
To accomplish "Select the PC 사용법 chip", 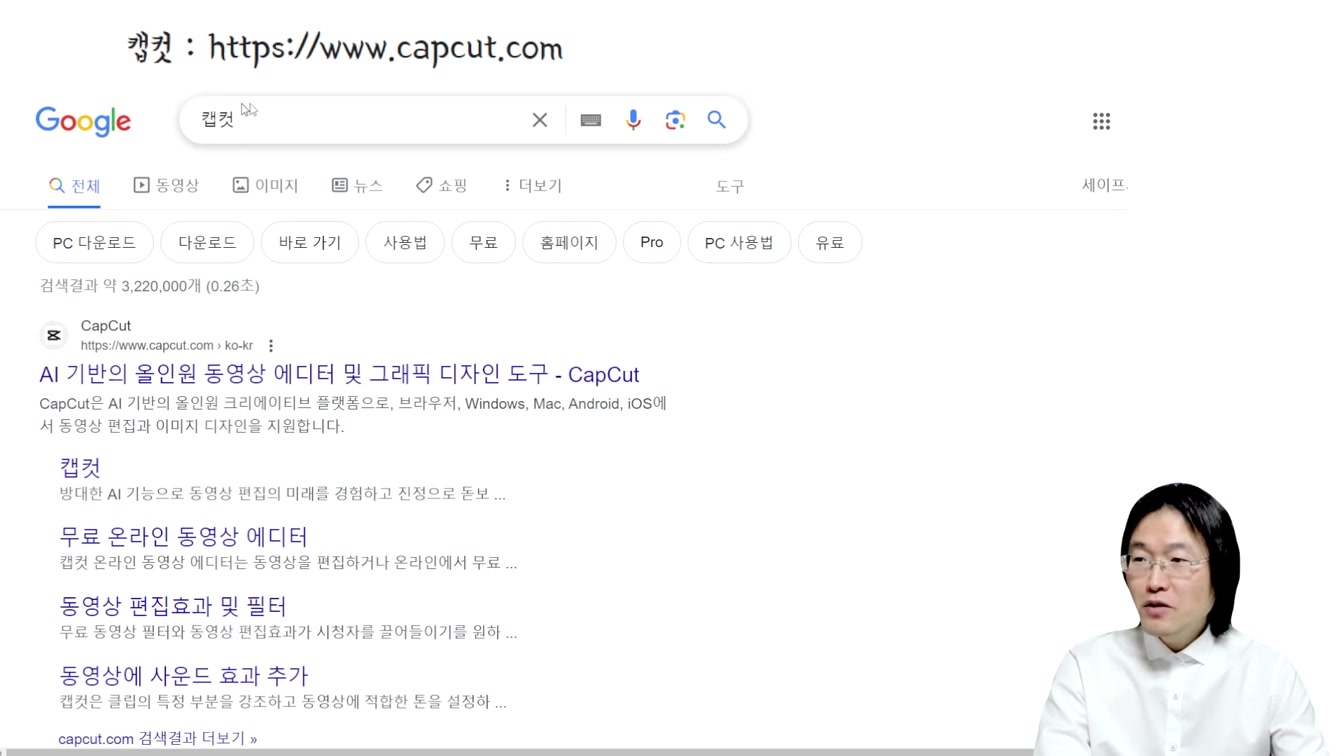I will pyautogui.click(x=739, y=243).
